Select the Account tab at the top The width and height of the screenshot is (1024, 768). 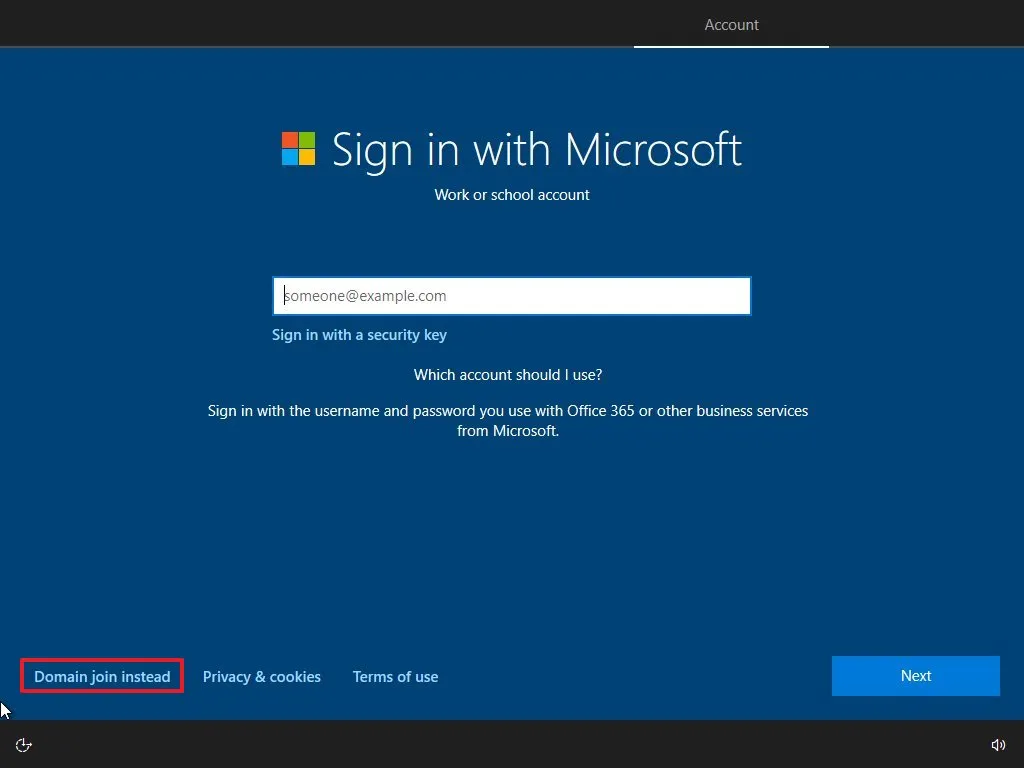[731, 24]
